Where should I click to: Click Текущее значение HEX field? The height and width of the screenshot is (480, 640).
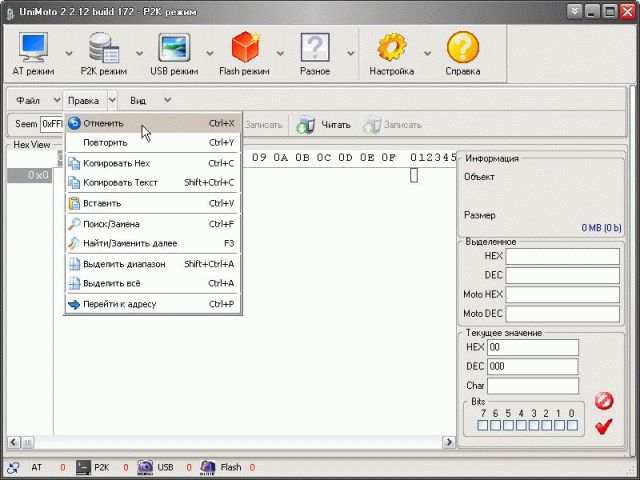click(533, 347)
